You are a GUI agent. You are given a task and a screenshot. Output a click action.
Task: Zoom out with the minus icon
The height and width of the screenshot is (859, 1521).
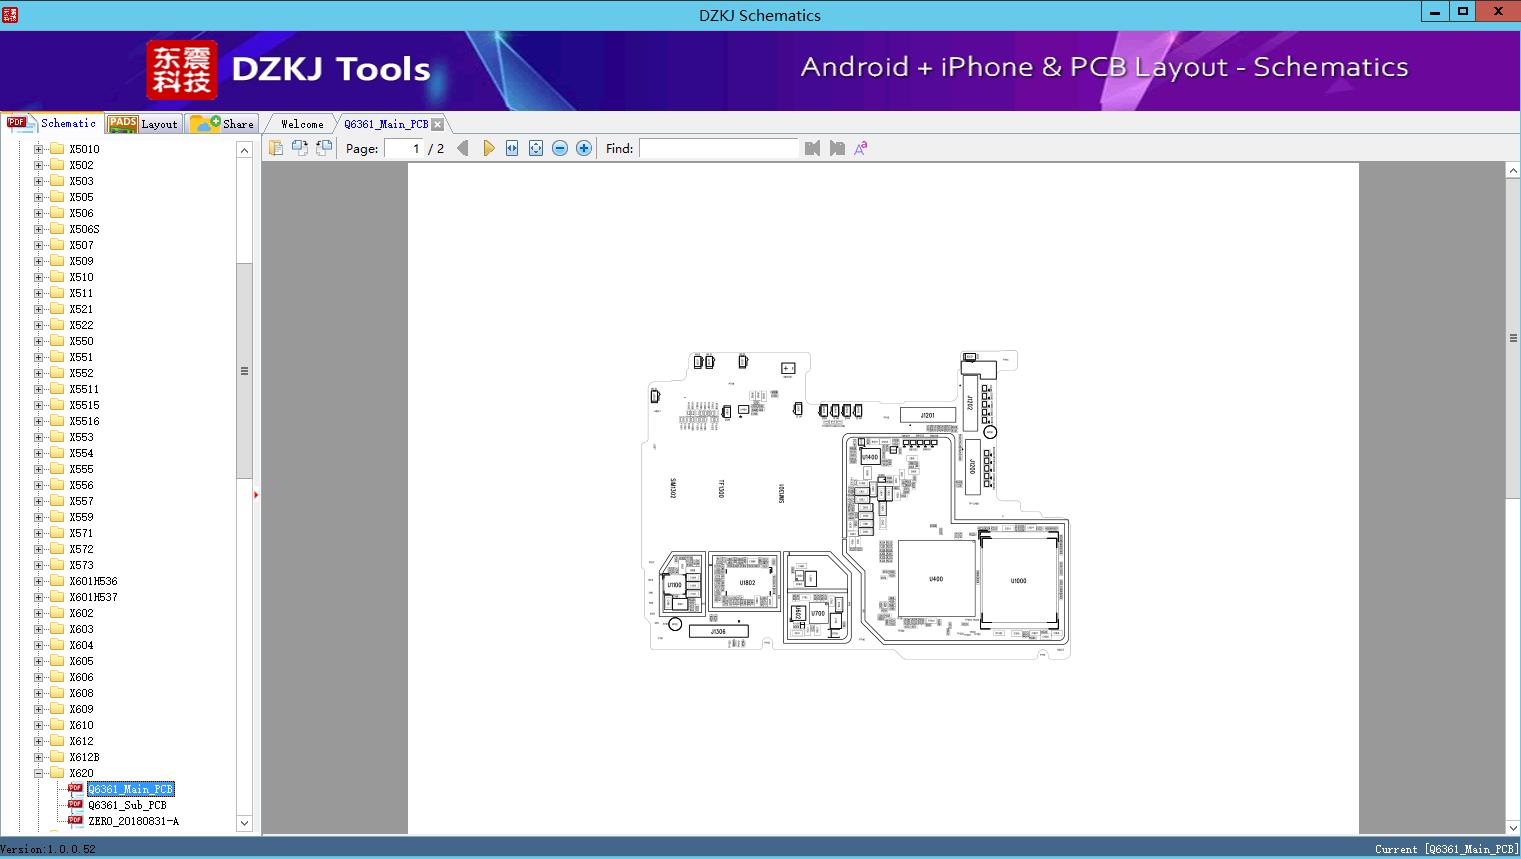(x=560, y=148)
